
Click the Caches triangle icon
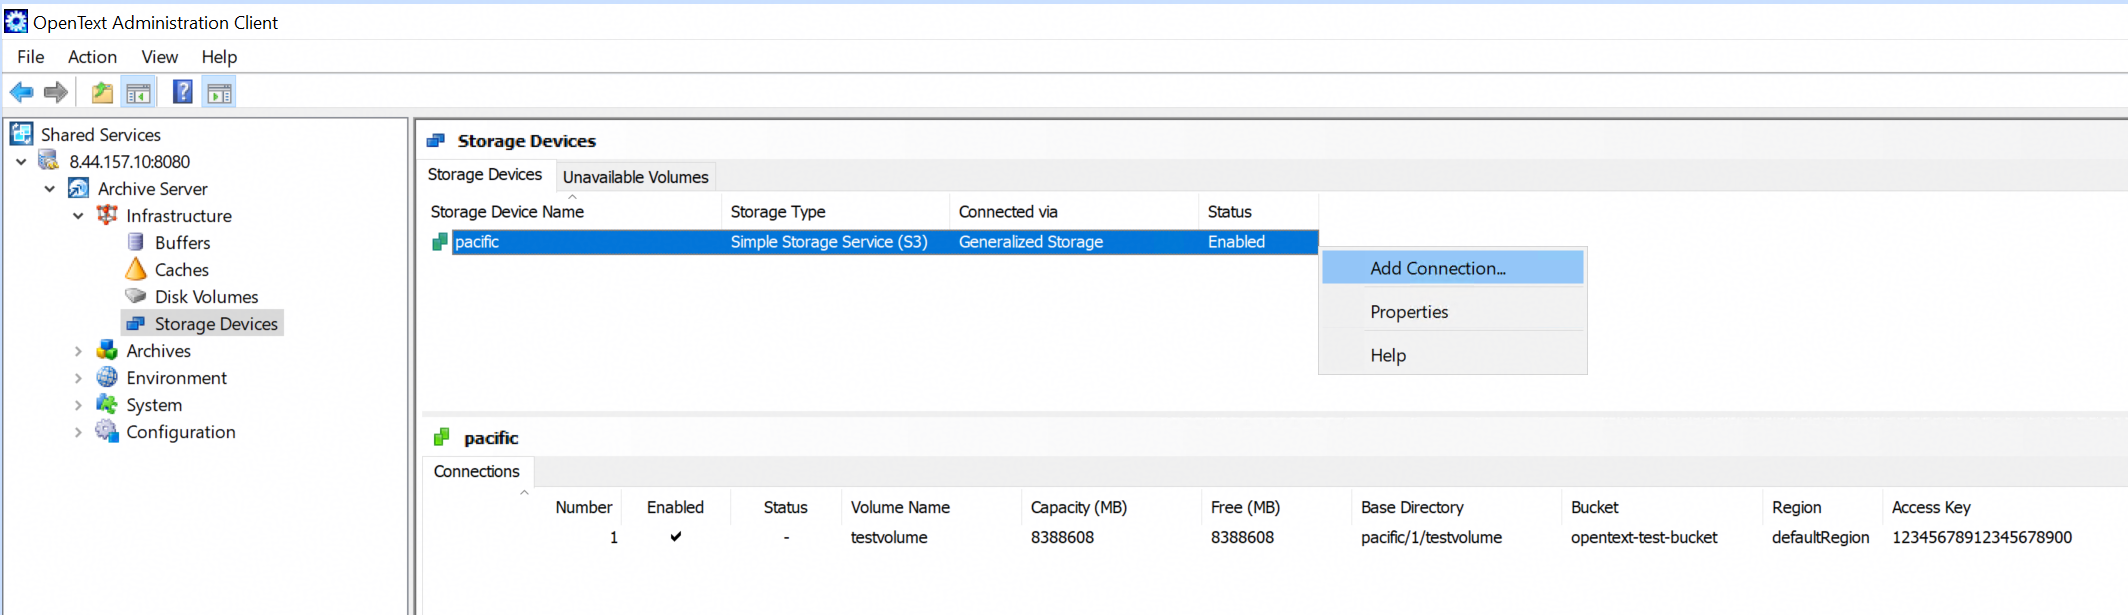(x=136, y=269)
